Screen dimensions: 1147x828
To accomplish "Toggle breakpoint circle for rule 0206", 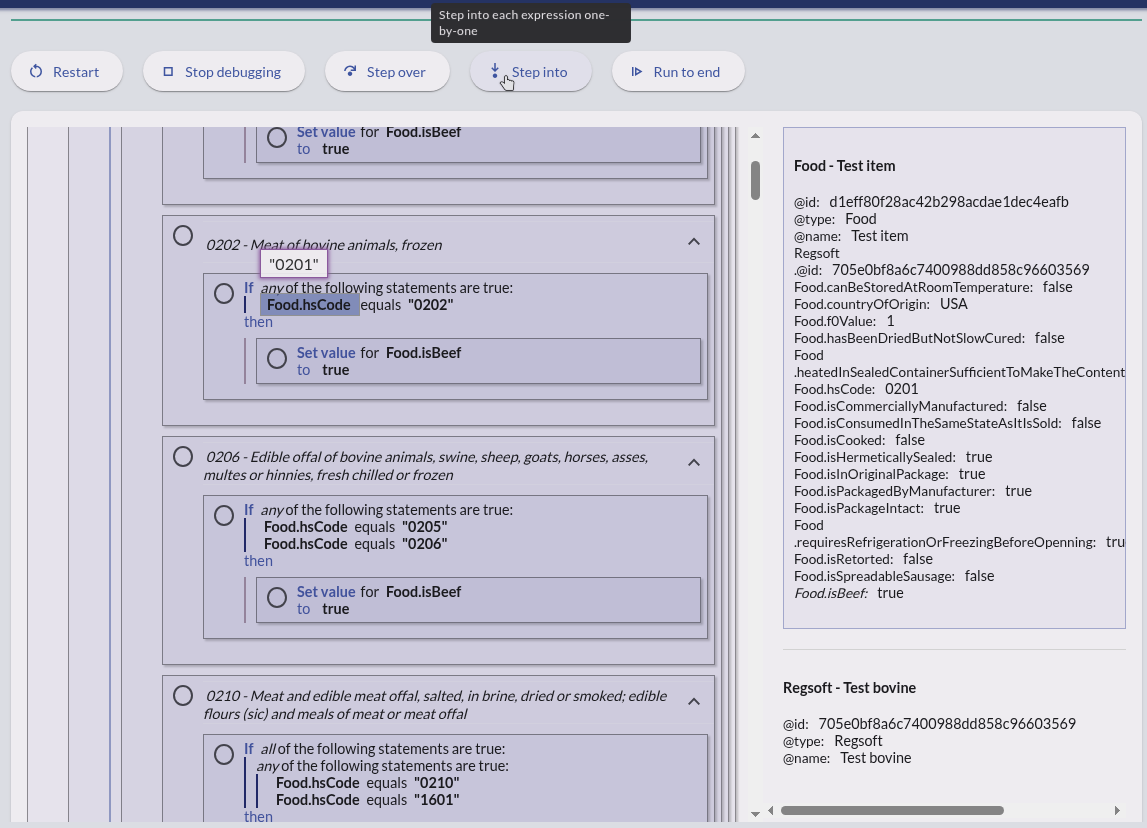I will pyautogui.click(x=183, y=457).
